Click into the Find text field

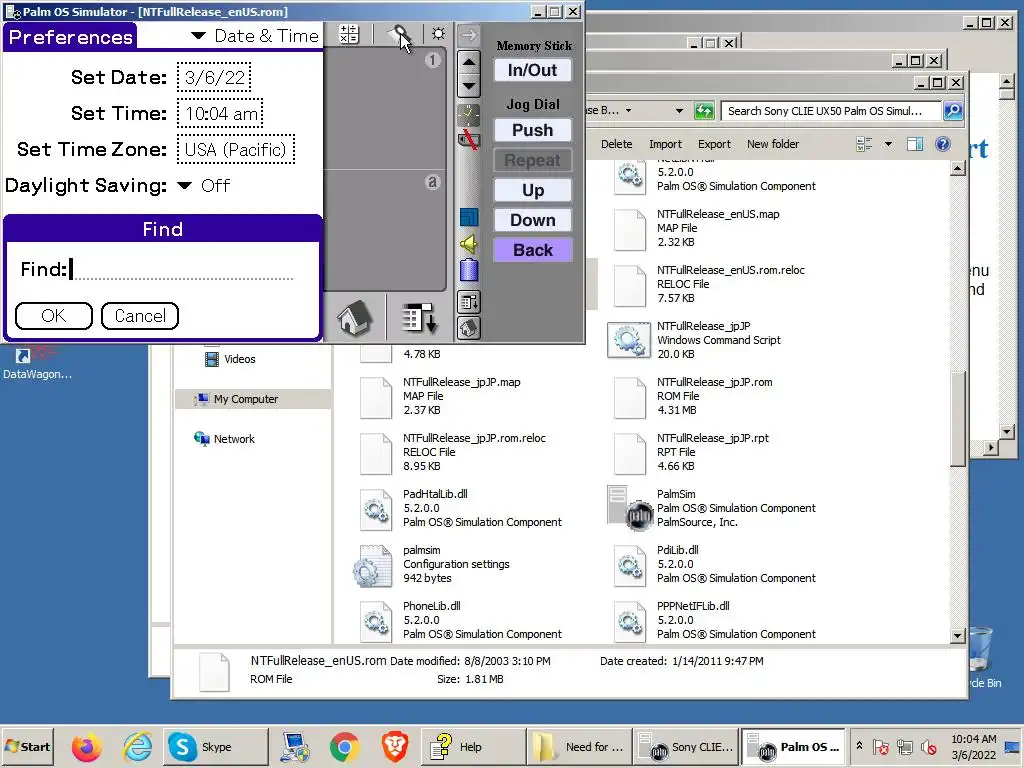click(x=181, y=269)
